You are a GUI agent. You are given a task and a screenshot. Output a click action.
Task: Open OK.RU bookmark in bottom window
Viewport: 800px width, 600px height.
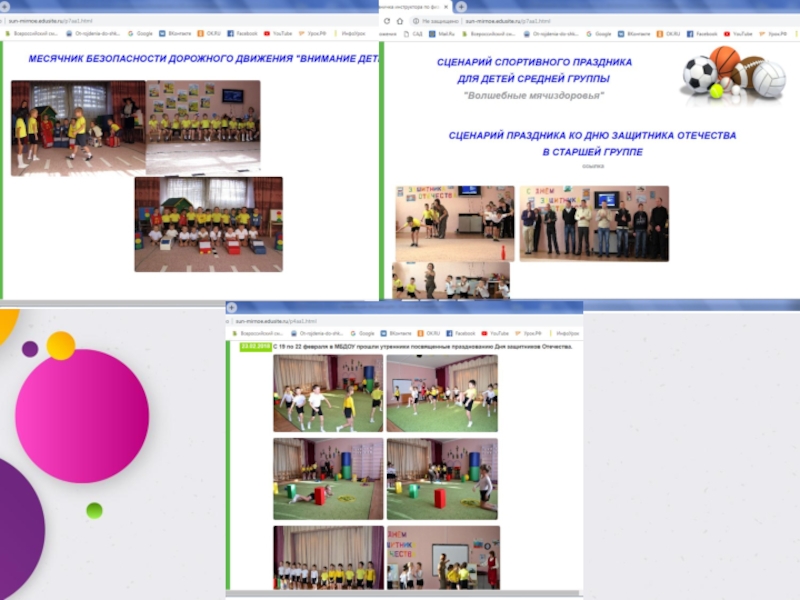click(x=429, y=333)
